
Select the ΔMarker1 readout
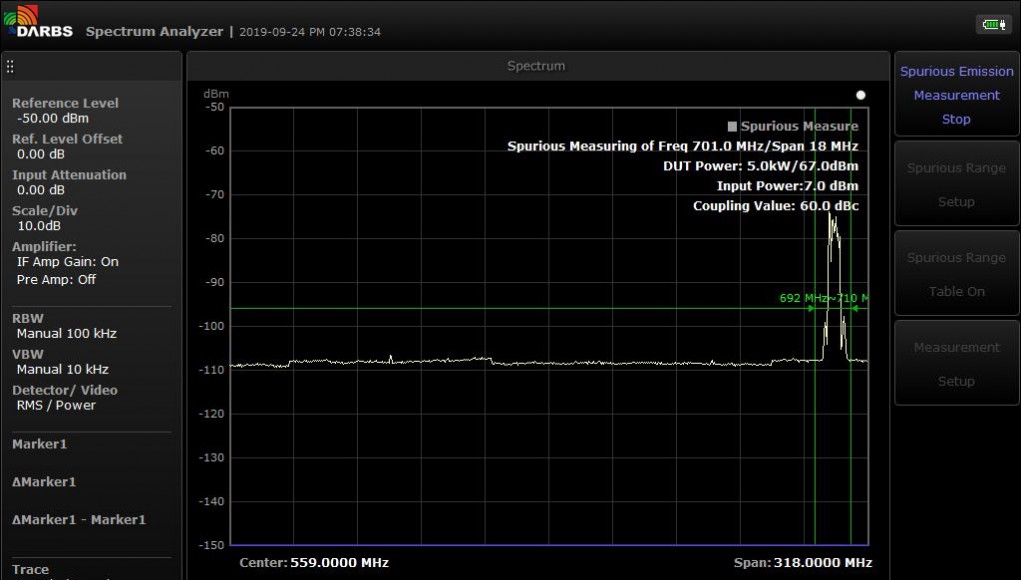click(x=44, y=482)
